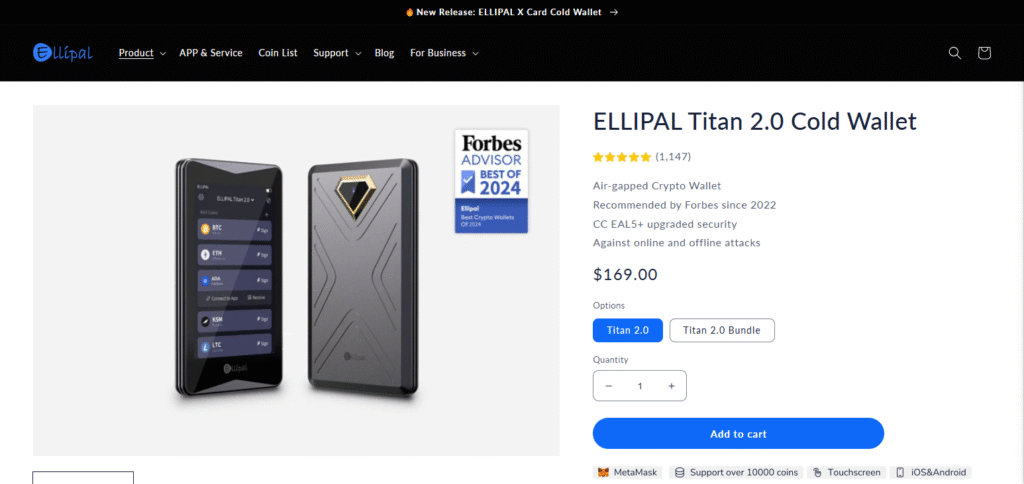This screenshot has height=484, width=1024.
Task: Increase quantity with the plus button
Action: point(671,386)
